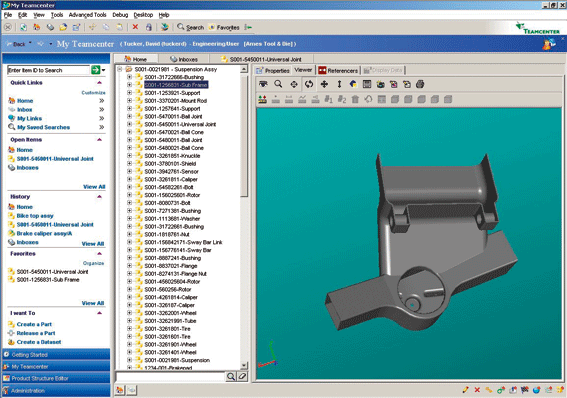
Task: Click the user profile icon at top right
Action: pyautogui.click(x=549, y=44)
